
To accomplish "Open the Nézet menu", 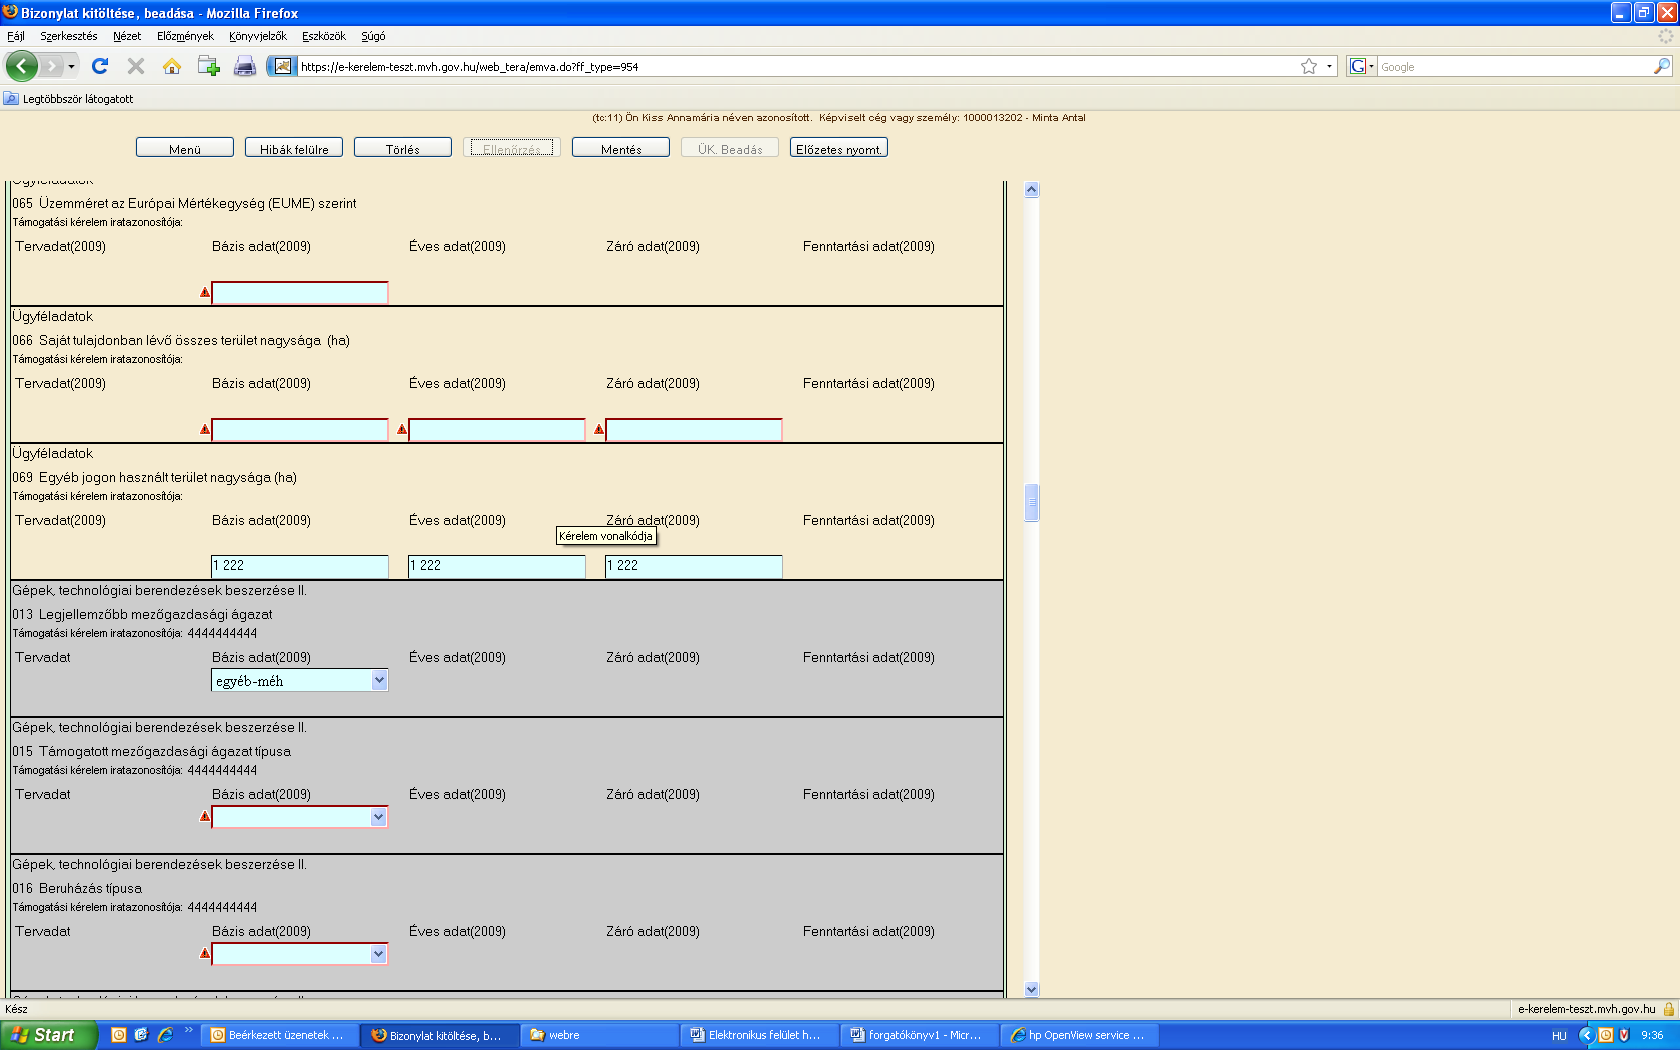I will pos(127,36).
